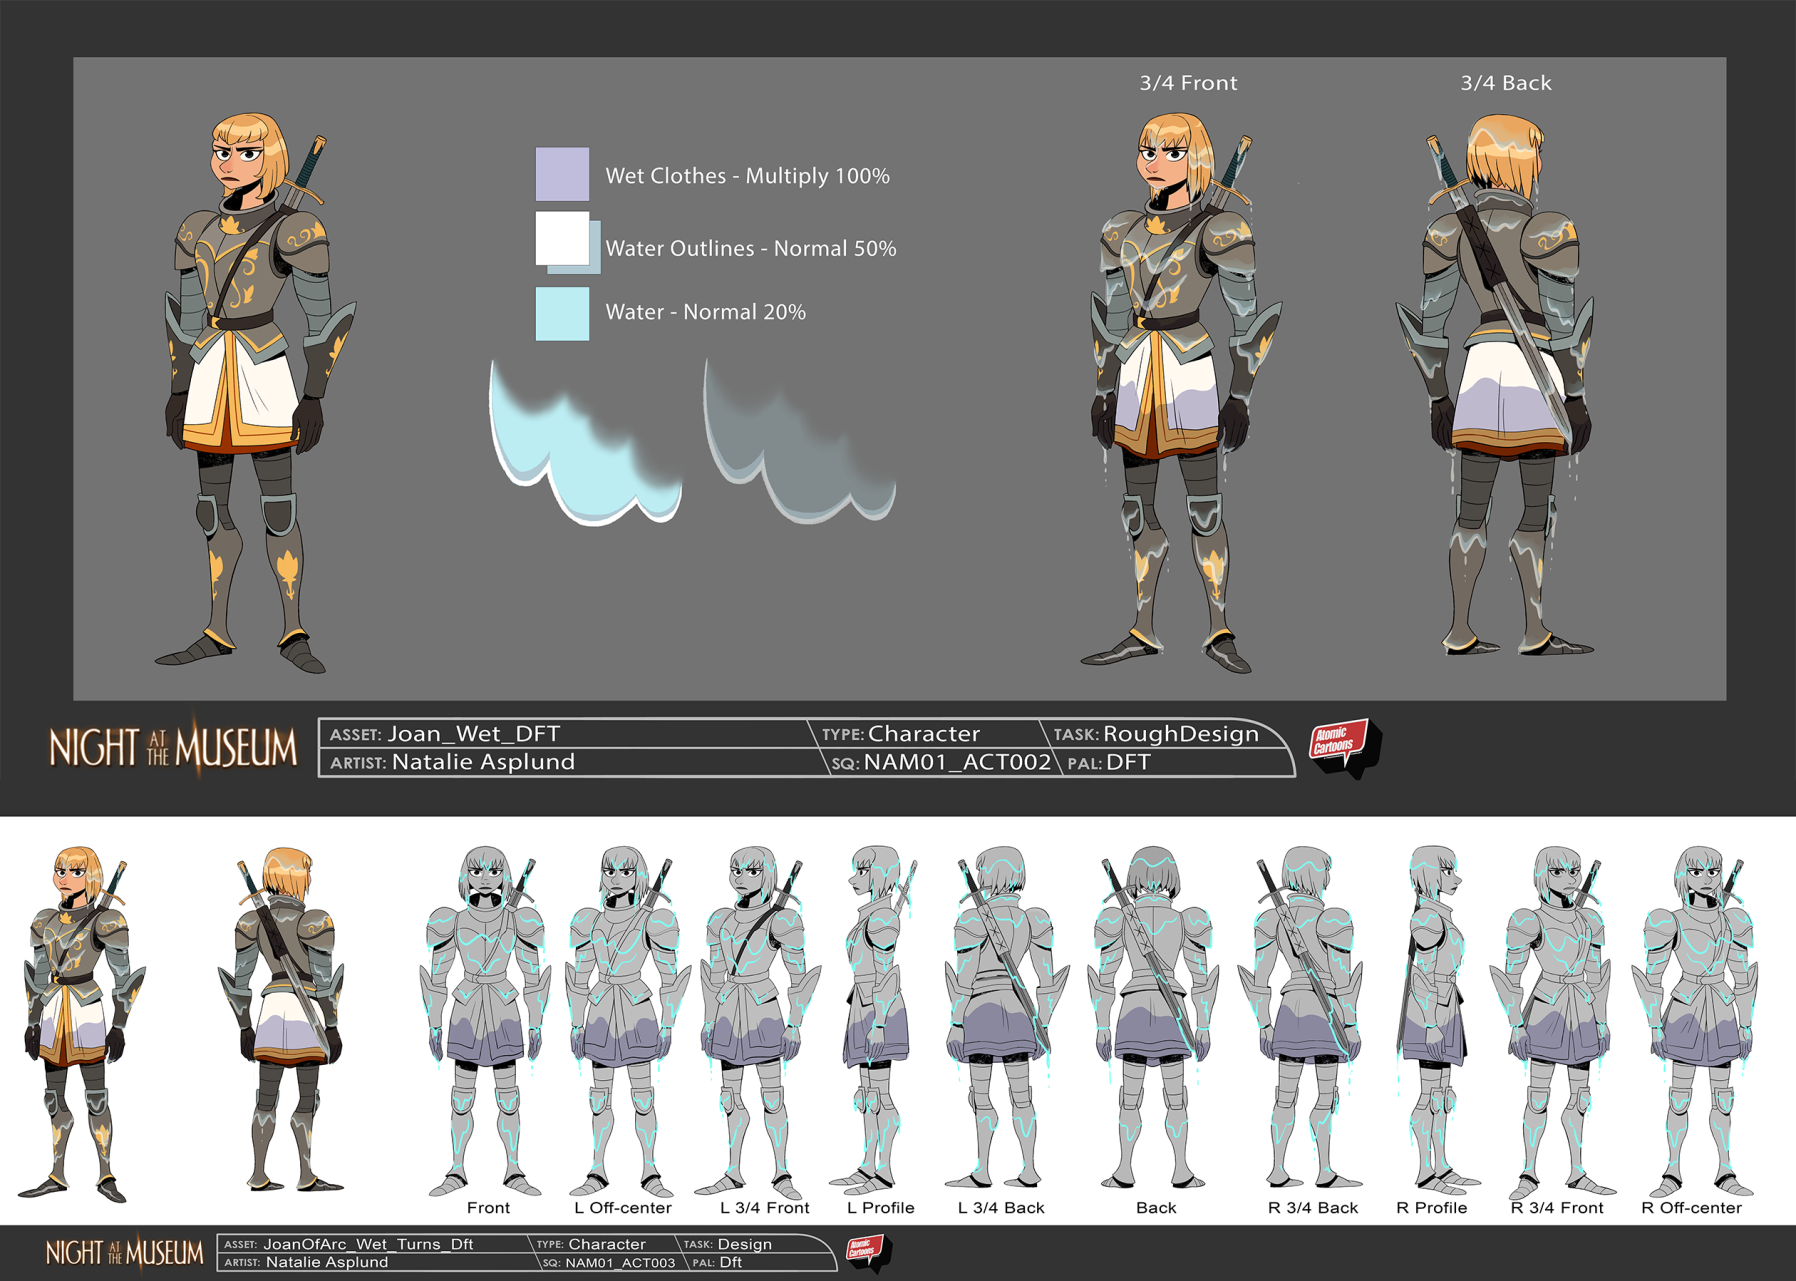
Task: Select the grey Front turnaround figure
Action: [x=486, y=1021]
